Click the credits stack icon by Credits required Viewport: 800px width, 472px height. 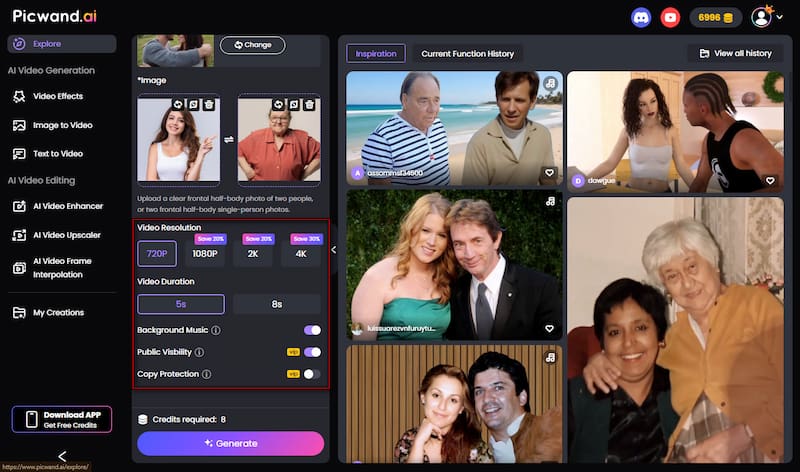coord(143,419)
